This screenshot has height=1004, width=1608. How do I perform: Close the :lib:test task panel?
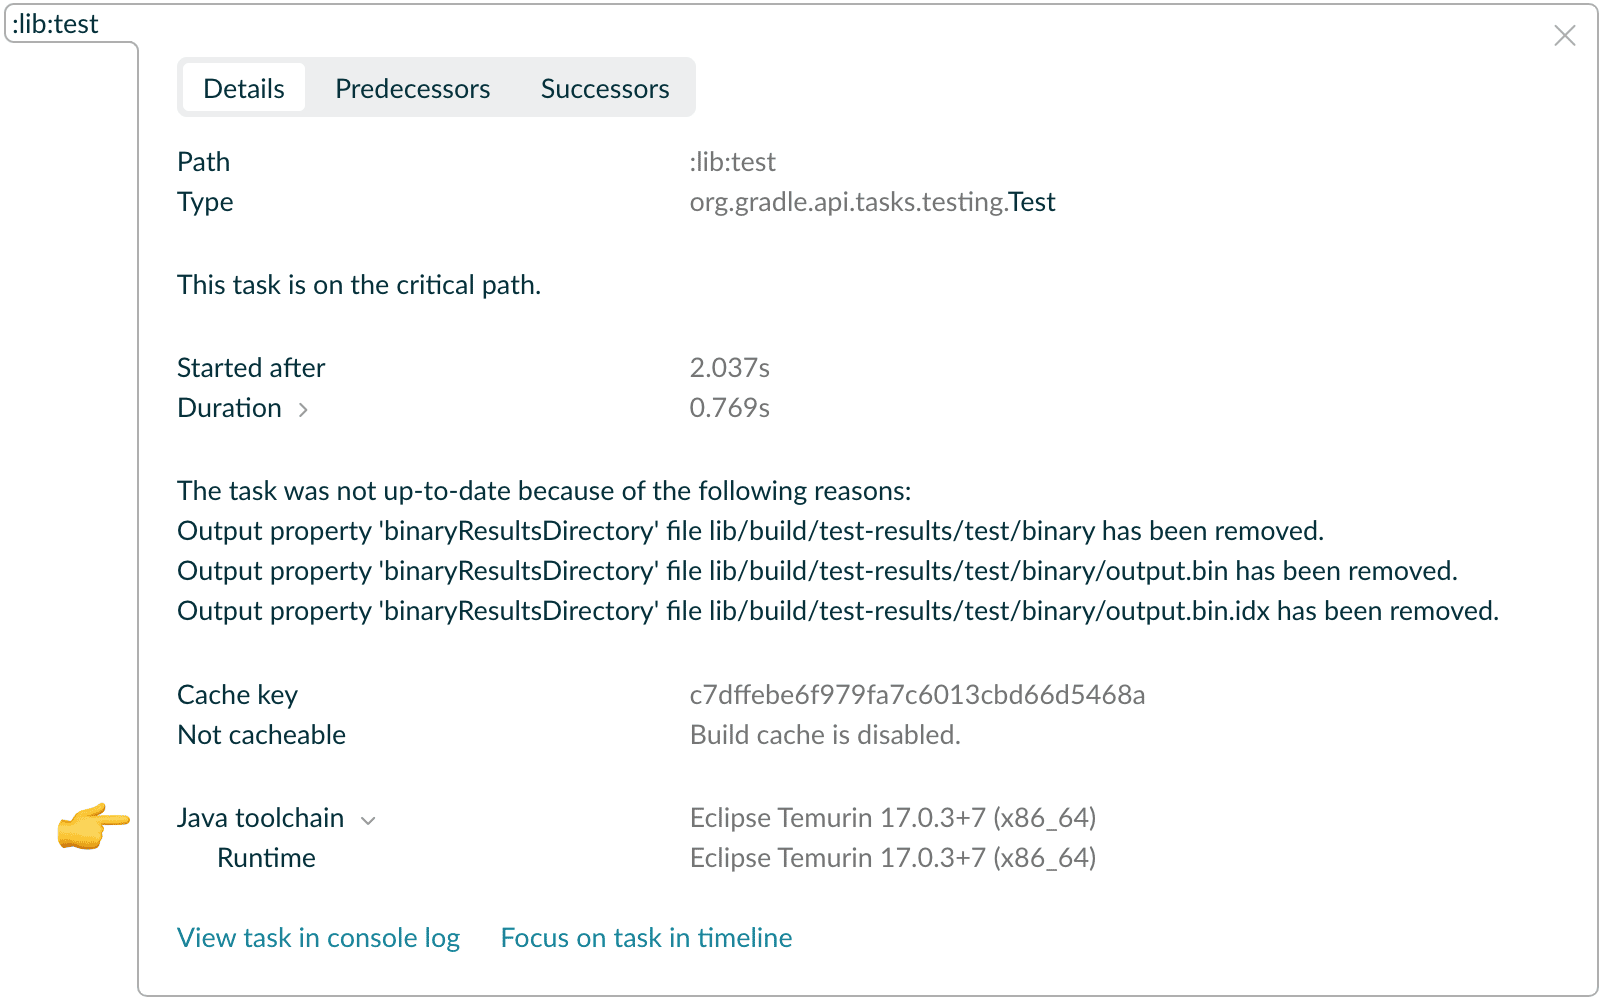pyautogui.click(x=1565, y=36)
